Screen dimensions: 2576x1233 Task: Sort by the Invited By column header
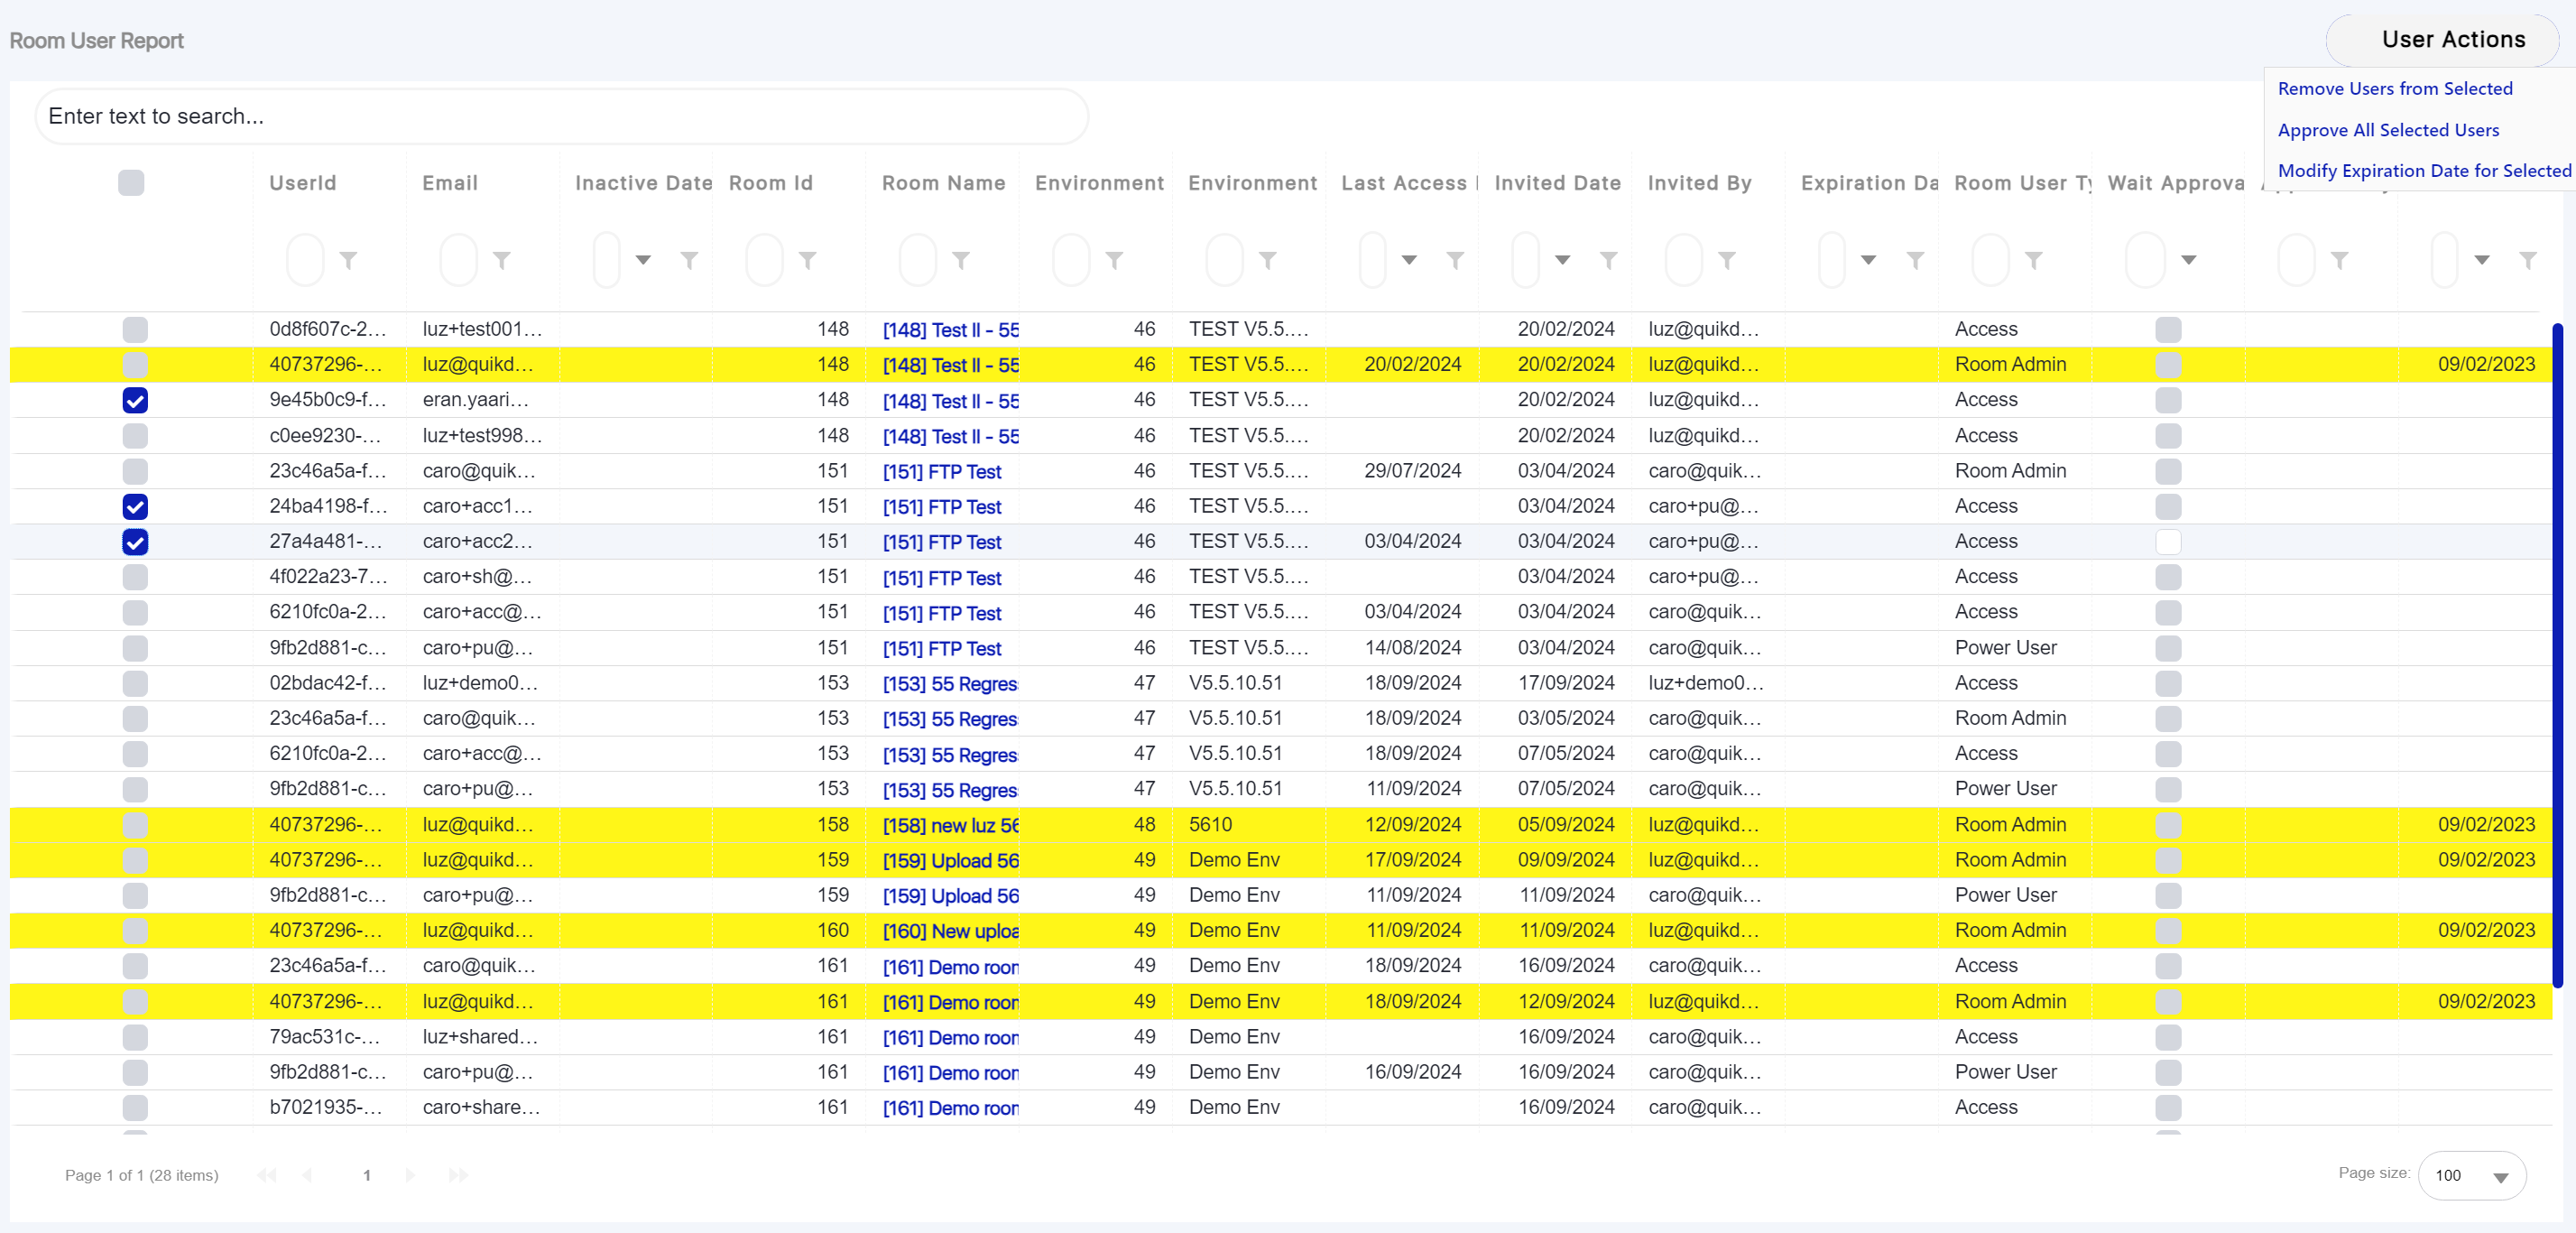1699,183
